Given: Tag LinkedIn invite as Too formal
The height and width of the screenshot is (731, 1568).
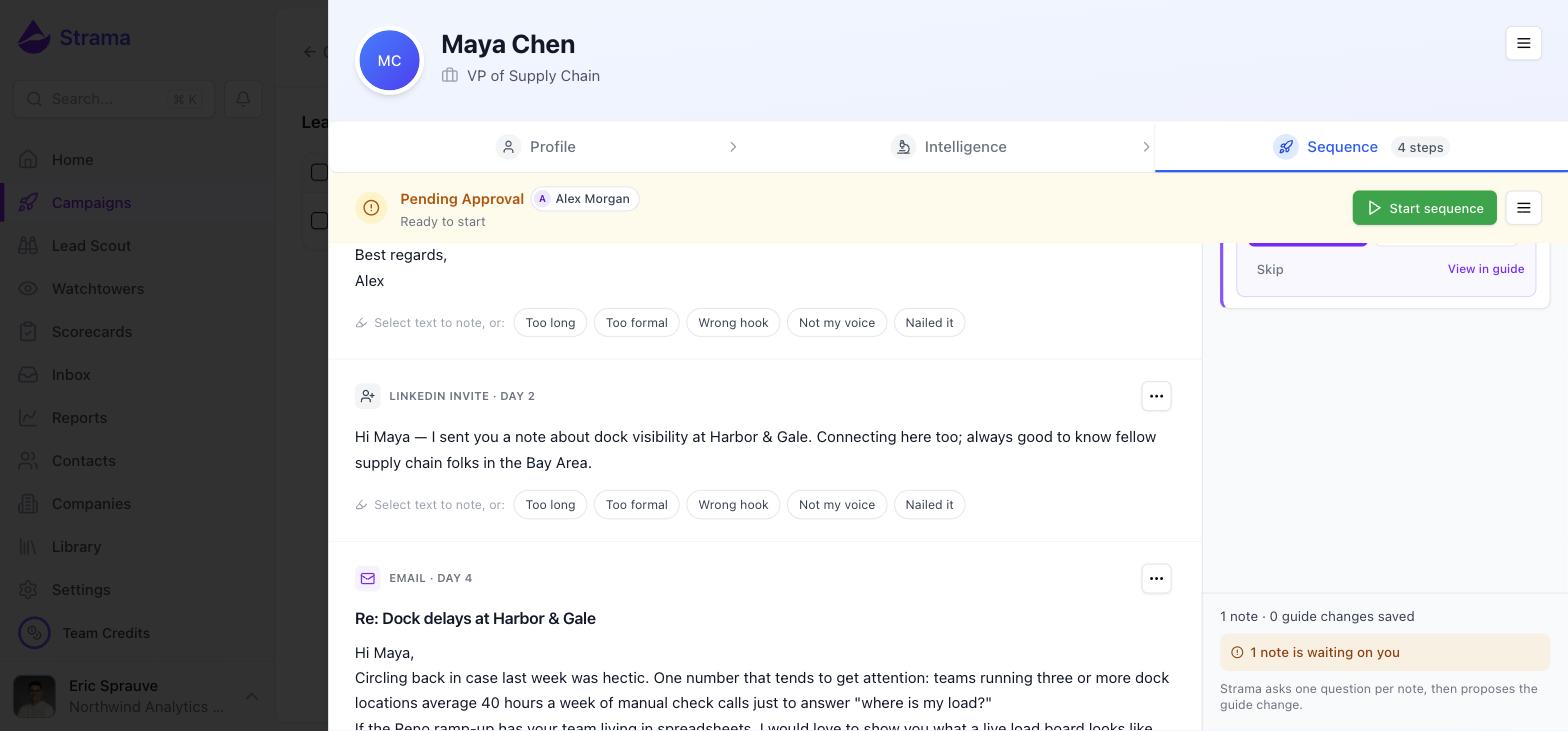Looking at the screenshot, I should (x=636, y=505).
